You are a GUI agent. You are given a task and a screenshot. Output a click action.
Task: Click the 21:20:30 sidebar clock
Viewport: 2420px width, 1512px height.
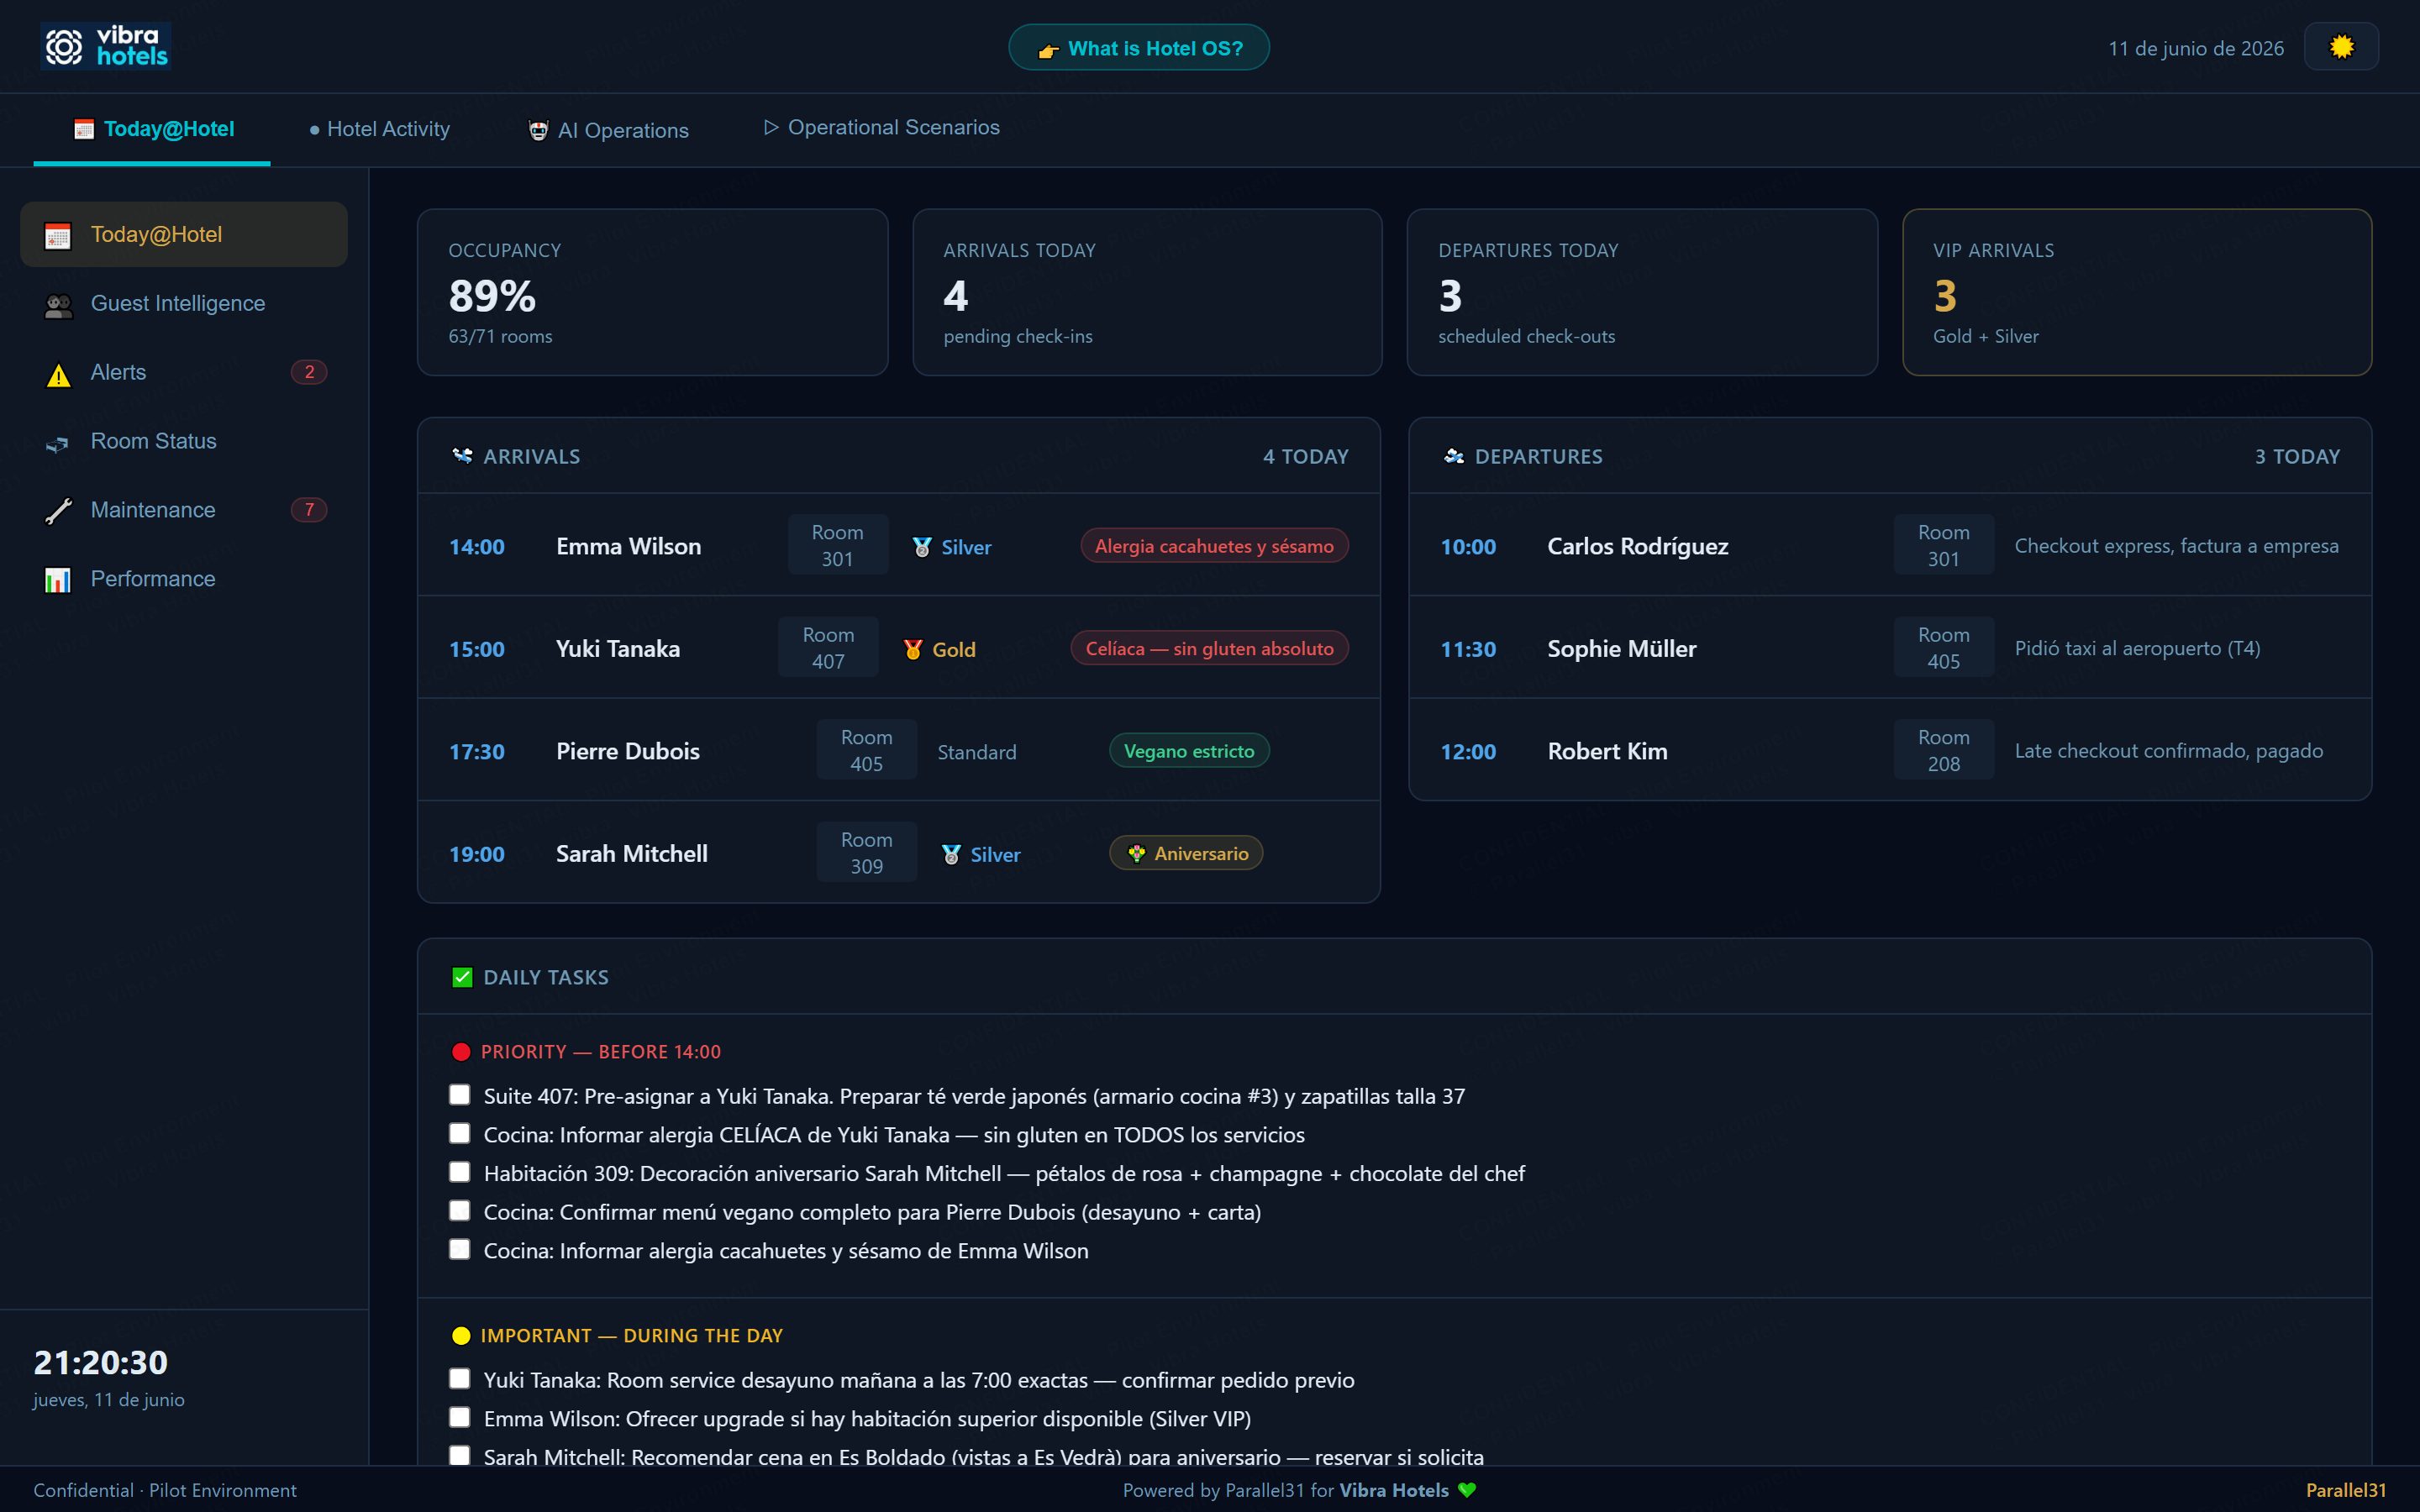(x=101, y=1362)
